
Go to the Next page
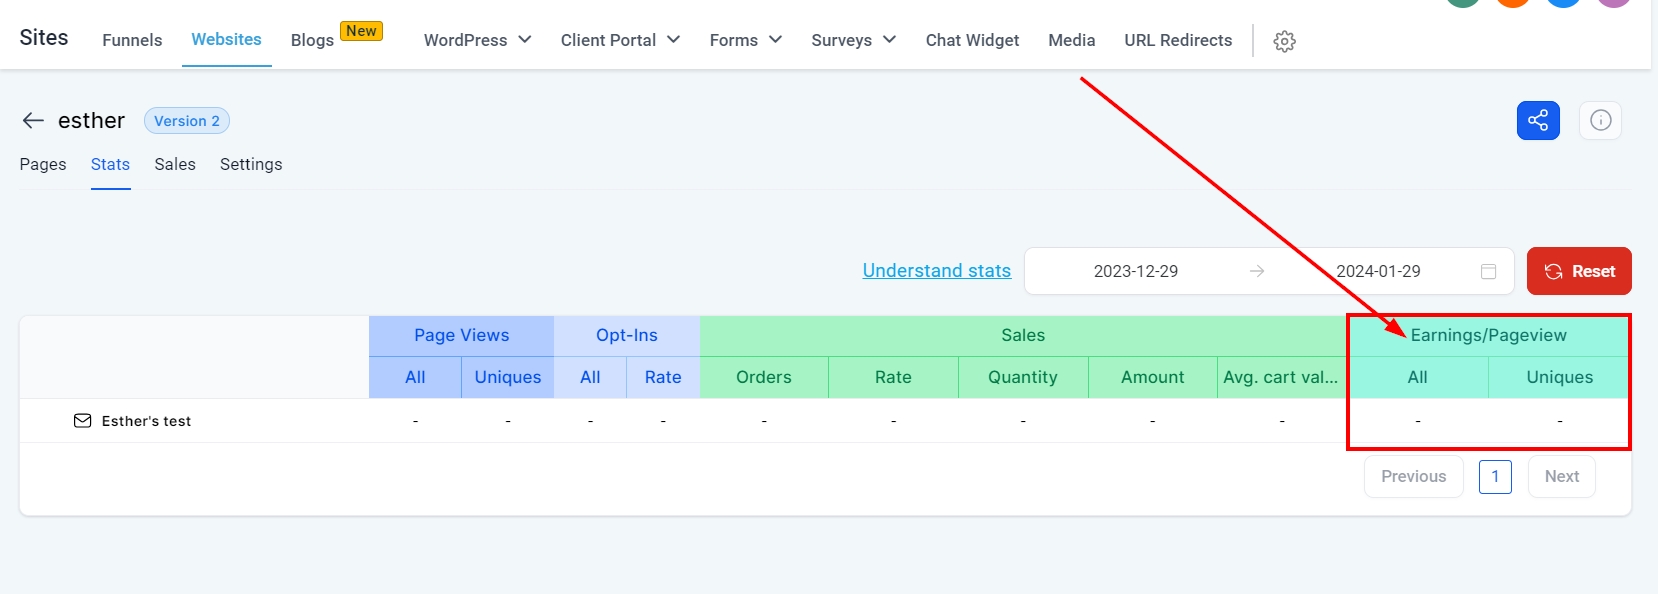[1561, 476]
